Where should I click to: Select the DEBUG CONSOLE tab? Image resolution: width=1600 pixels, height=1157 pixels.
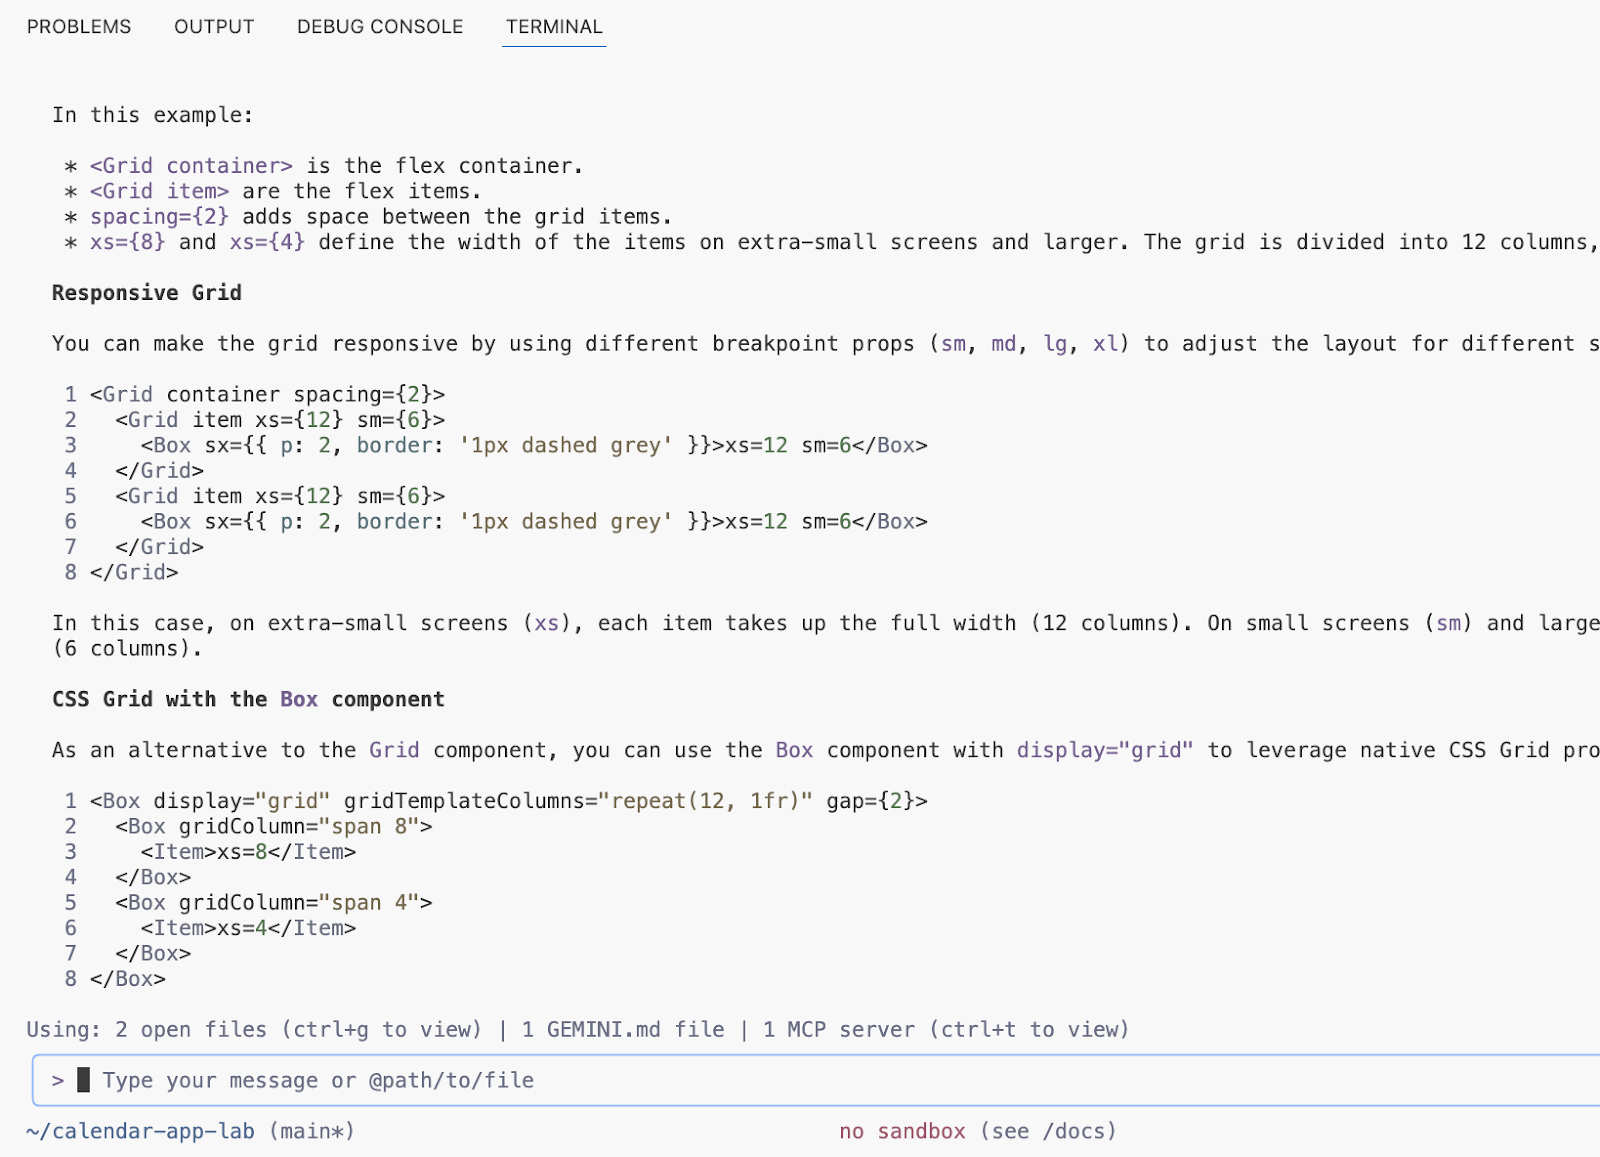coord(380,27)
